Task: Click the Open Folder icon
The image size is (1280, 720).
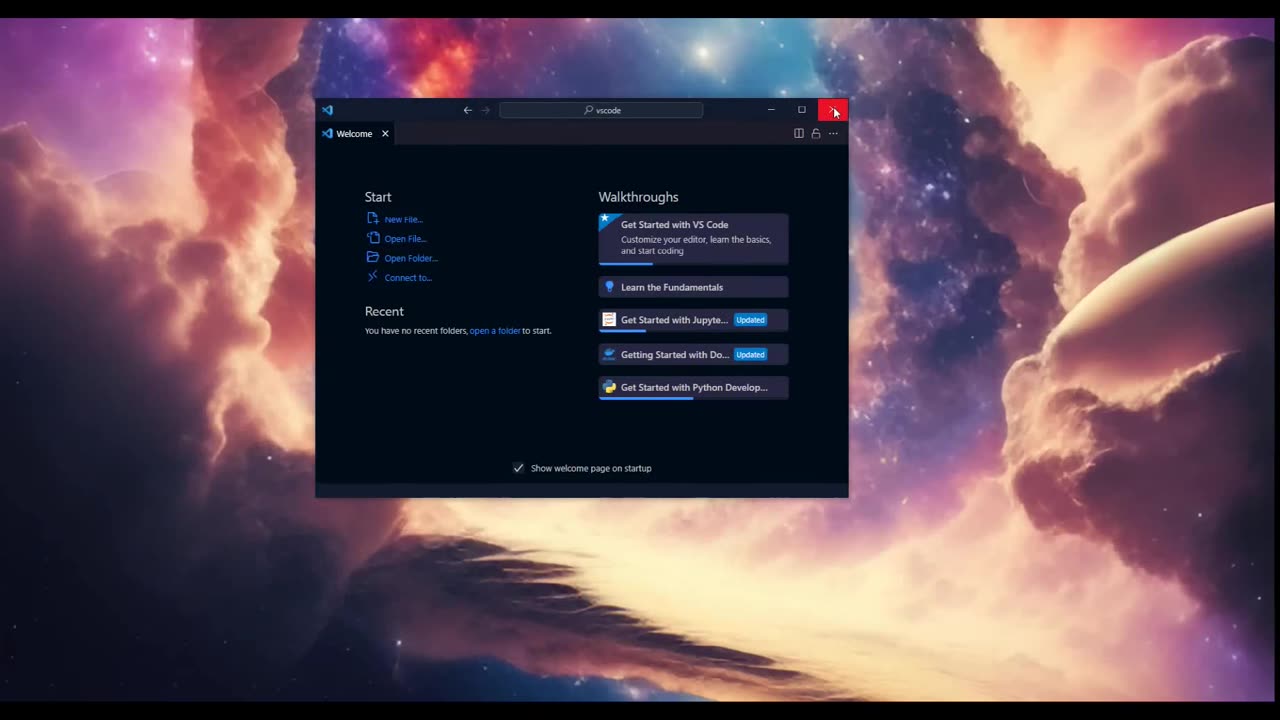Action: (373, 257)
